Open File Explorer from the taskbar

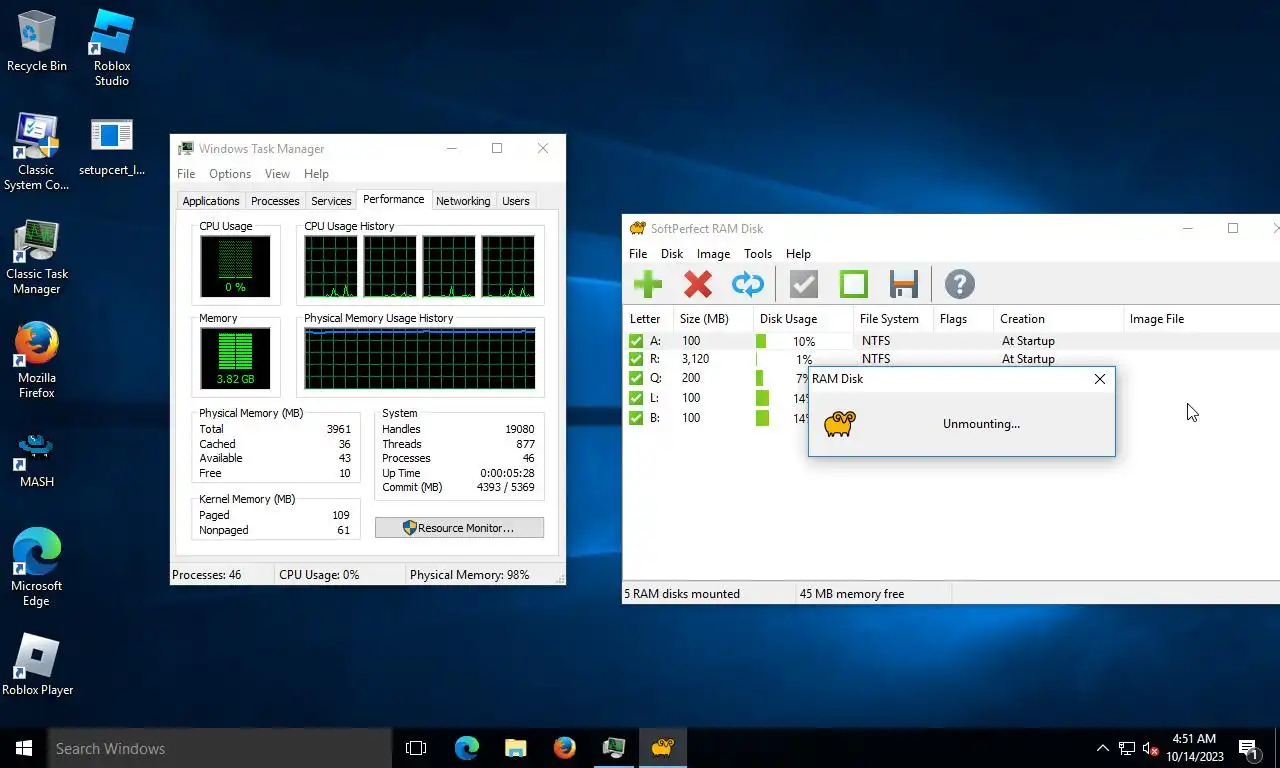pos(515,748)
